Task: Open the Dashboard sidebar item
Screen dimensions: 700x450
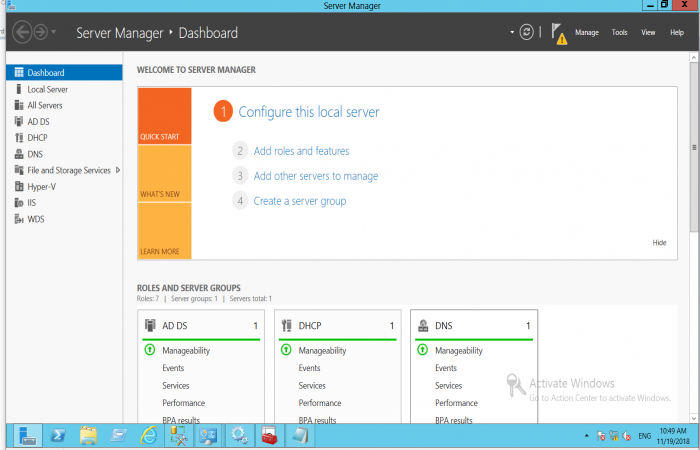Action: pyautogui.click(x=64, y=73)
